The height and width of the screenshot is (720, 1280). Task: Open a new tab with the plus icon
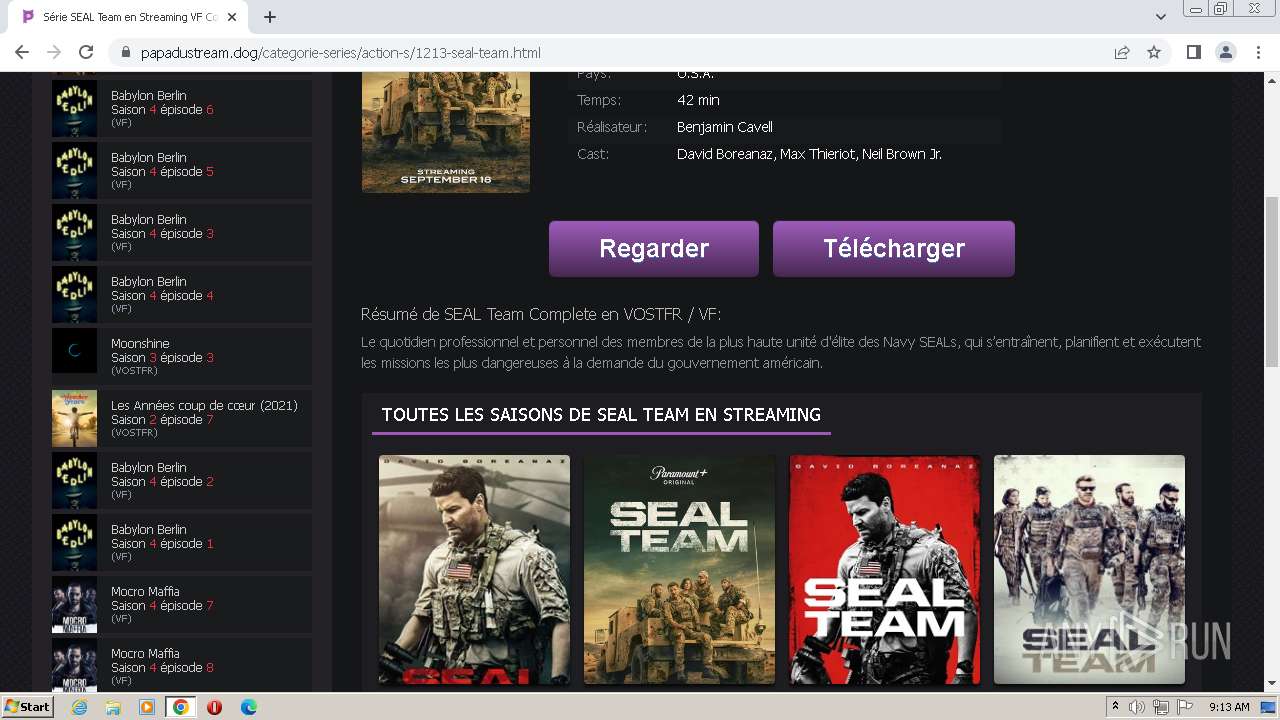coord(270,17)
